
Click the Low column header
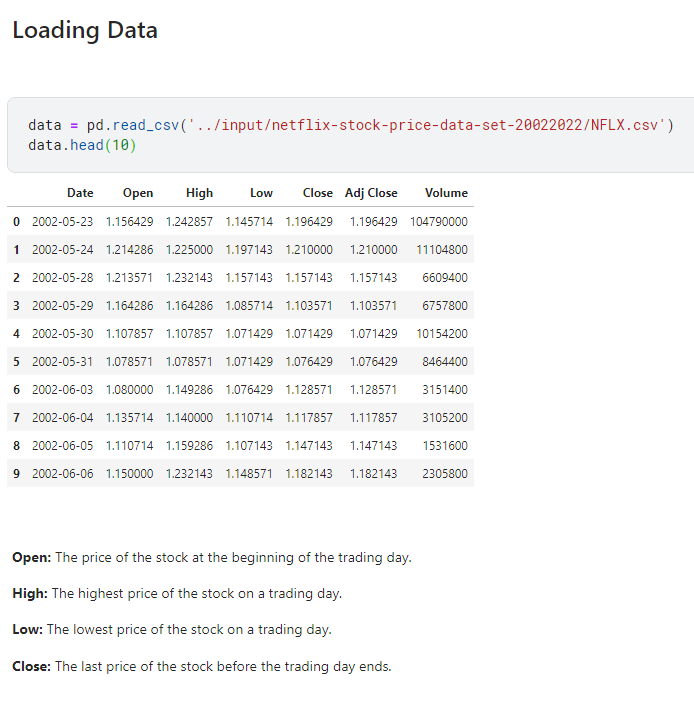coord(261,193)
